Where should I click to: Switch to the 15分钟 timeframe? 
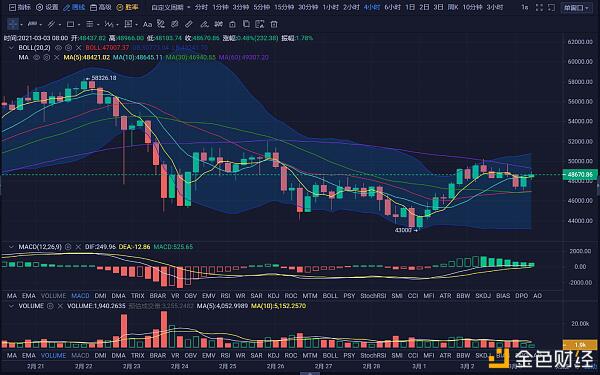(284, 7)
